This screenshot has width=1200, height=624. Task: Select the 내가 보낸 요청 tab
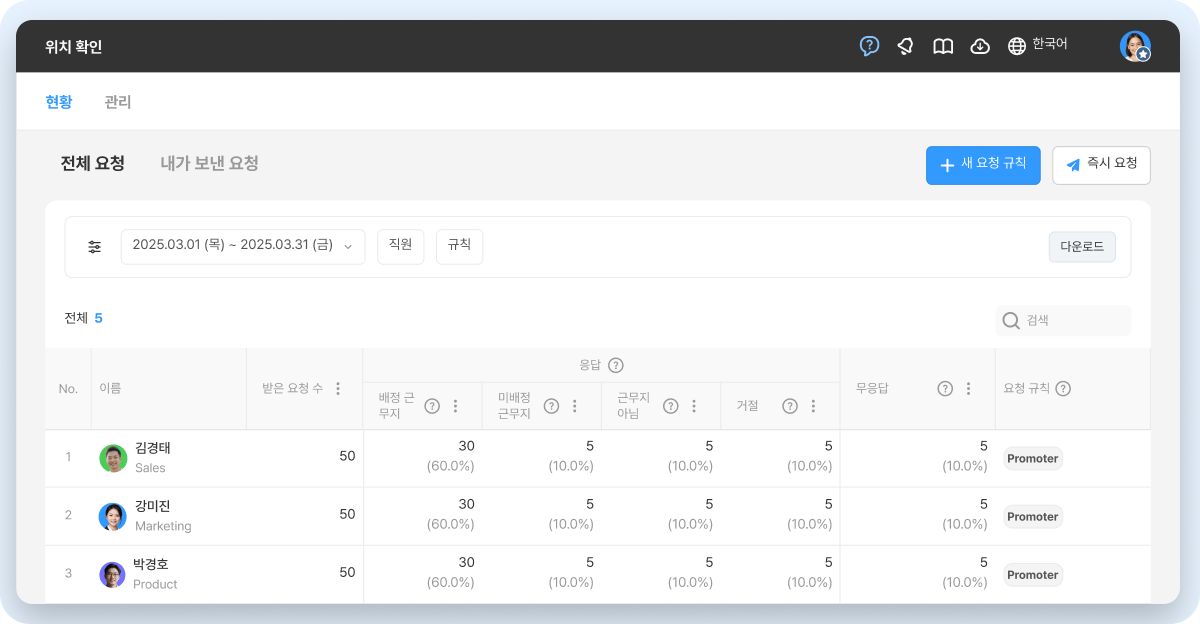click(210, 163)
